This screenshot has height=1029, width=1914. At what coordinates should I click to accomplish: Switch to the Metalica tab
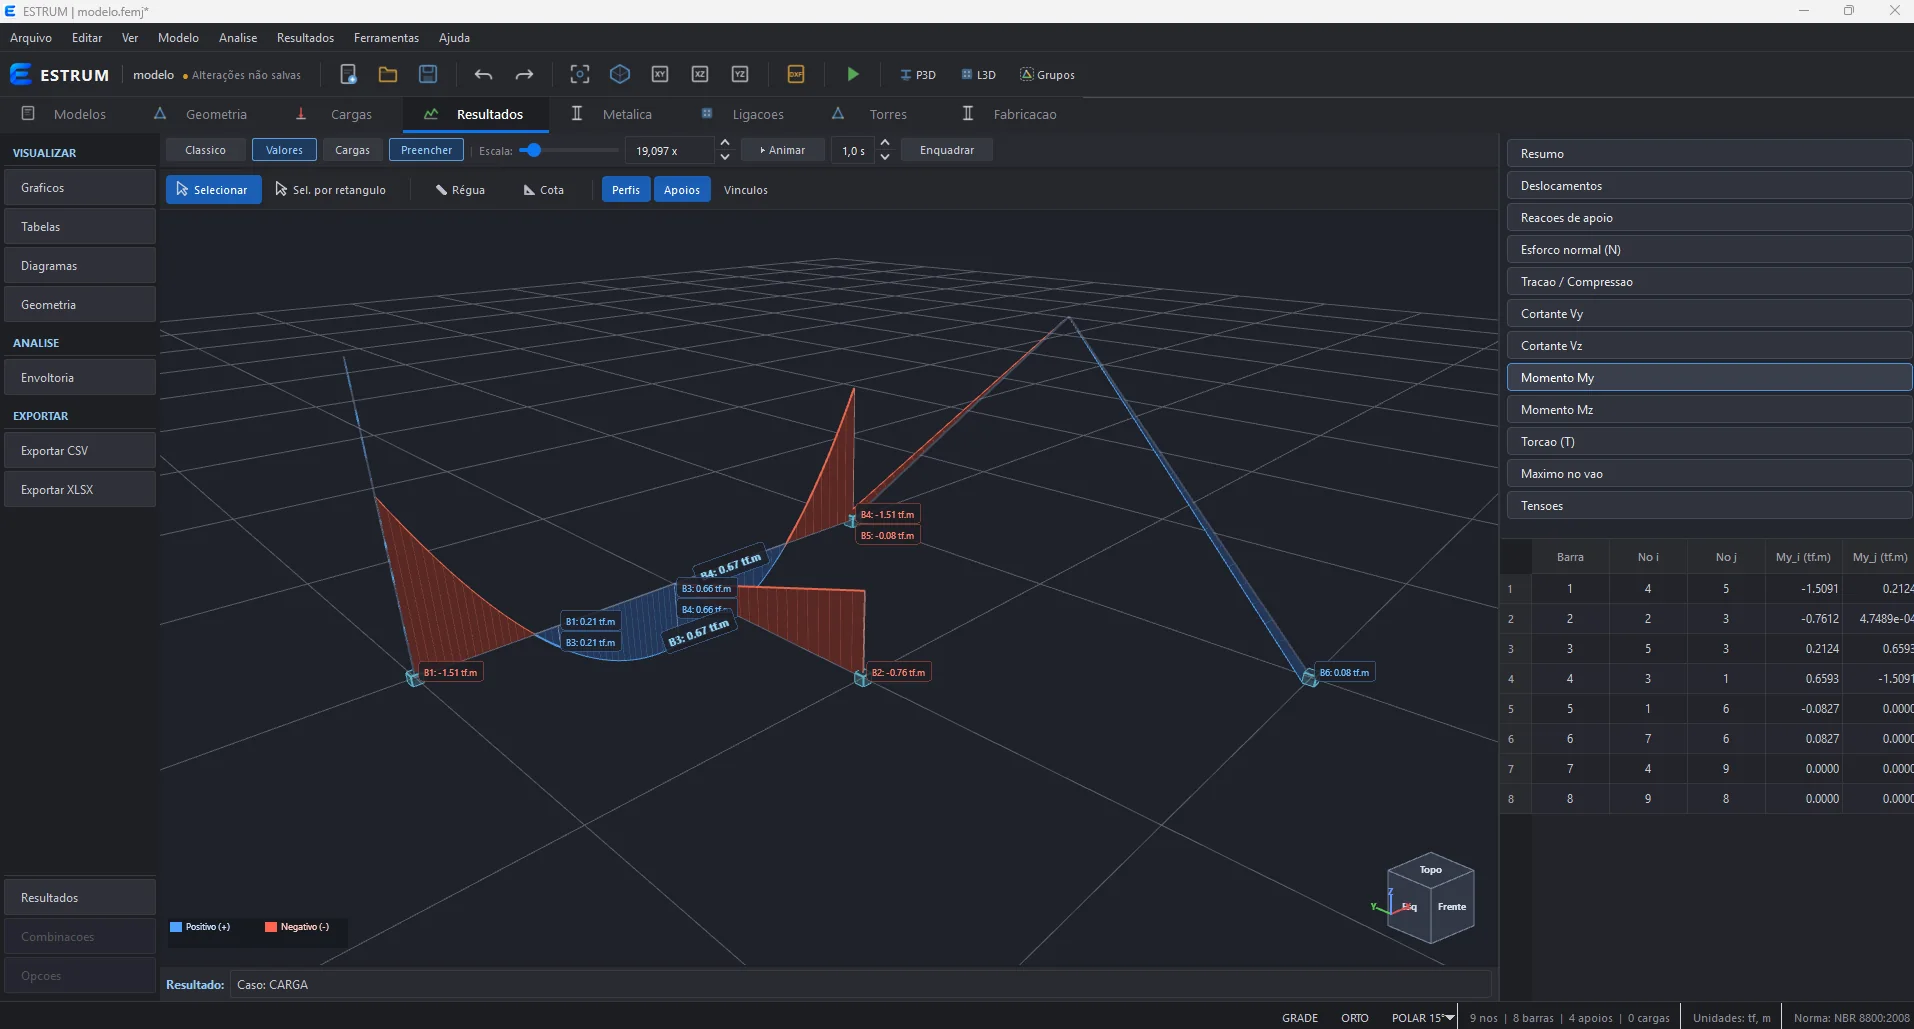(x=612, y=114)
